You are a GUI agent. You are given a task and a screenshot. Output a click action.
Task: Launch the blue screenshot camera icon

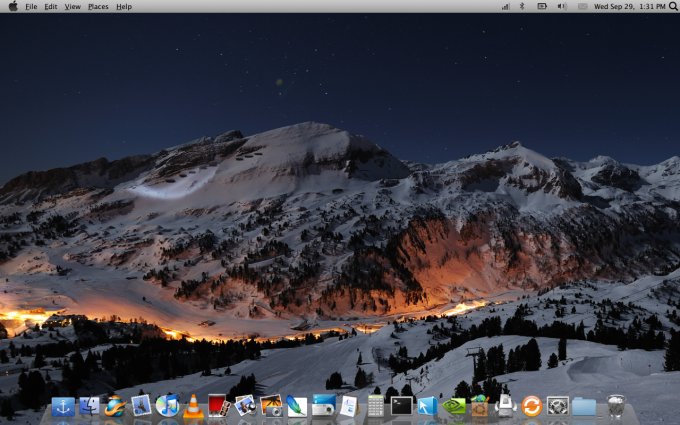click(324, 405)
